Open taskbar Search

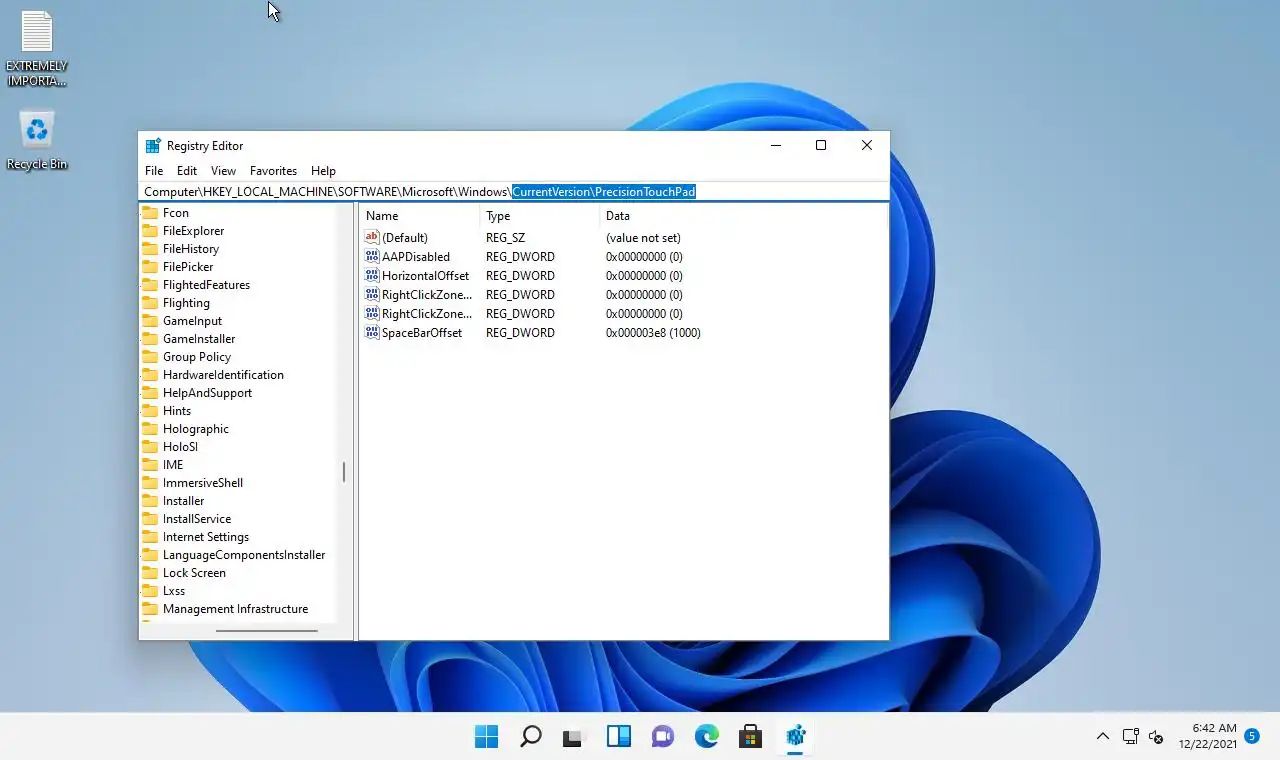pos(531,737)
